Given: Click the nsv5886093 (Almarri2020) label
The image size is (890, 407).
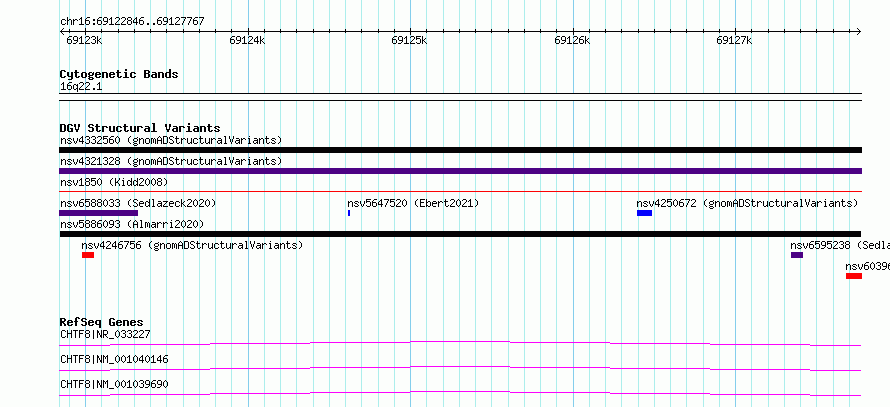Looking at the screenshot, I should (x=132, y=224).
